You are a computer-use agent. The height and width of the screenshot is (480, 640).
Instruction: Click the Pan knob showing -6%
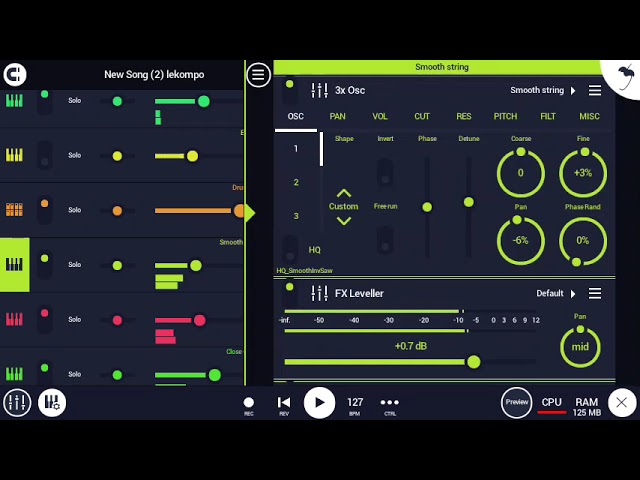click(x=521, y=241)
